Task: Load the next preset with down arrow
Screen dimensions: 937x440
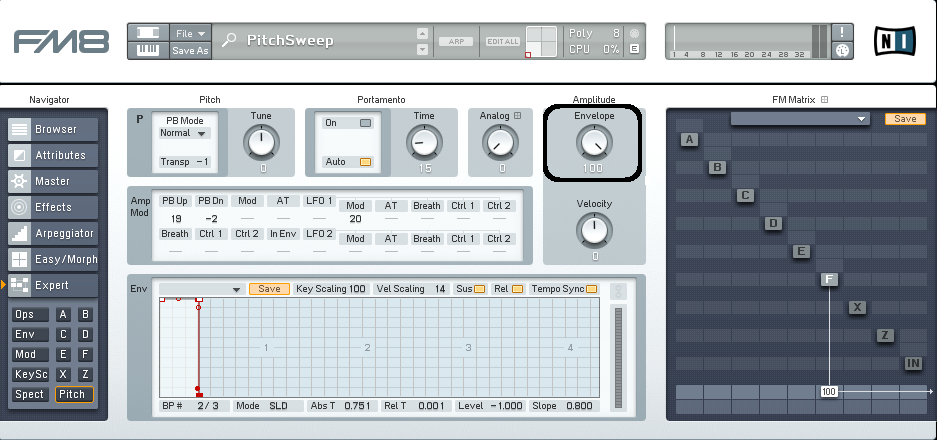Action: (x=422, y=49)
